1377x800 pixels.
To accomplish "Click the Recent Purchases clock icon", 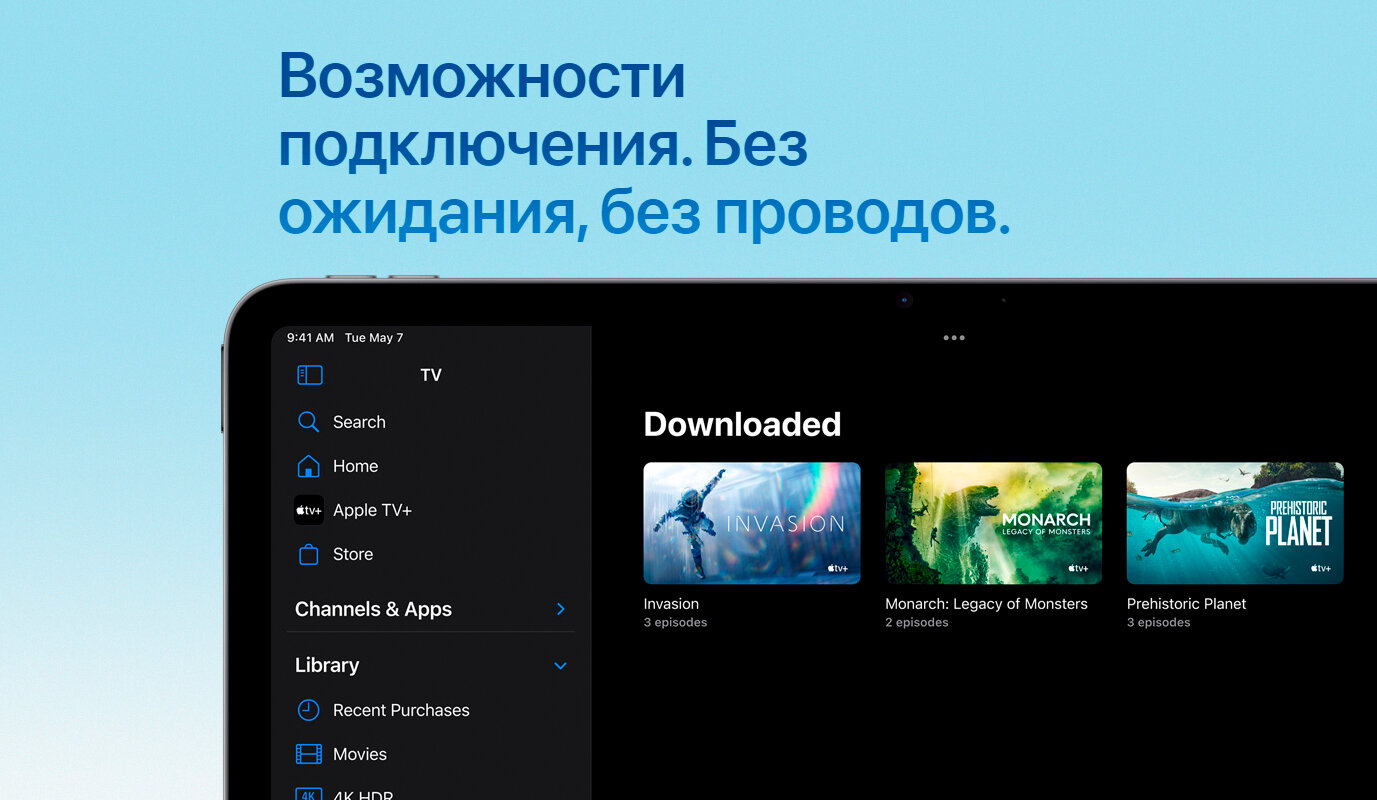I will pyautogui.click(x=309, y=710).
